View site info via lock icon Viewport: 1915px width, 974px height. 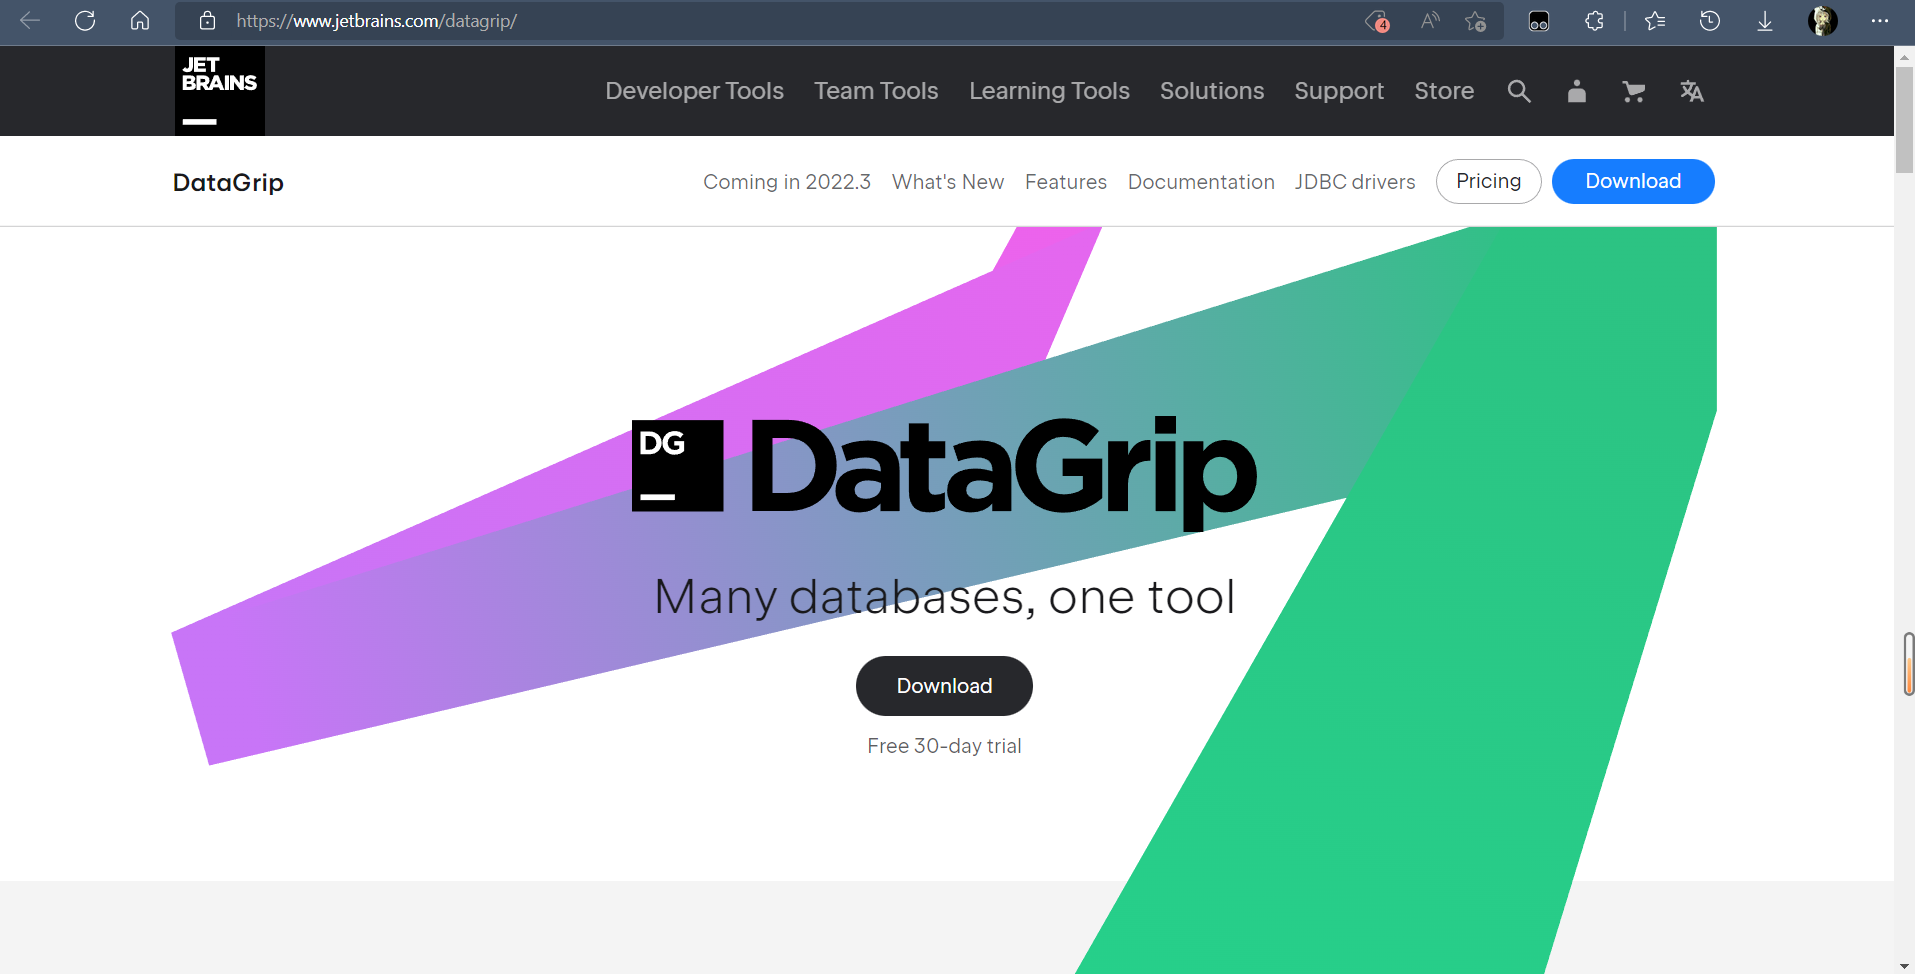[x=207, y=21]
